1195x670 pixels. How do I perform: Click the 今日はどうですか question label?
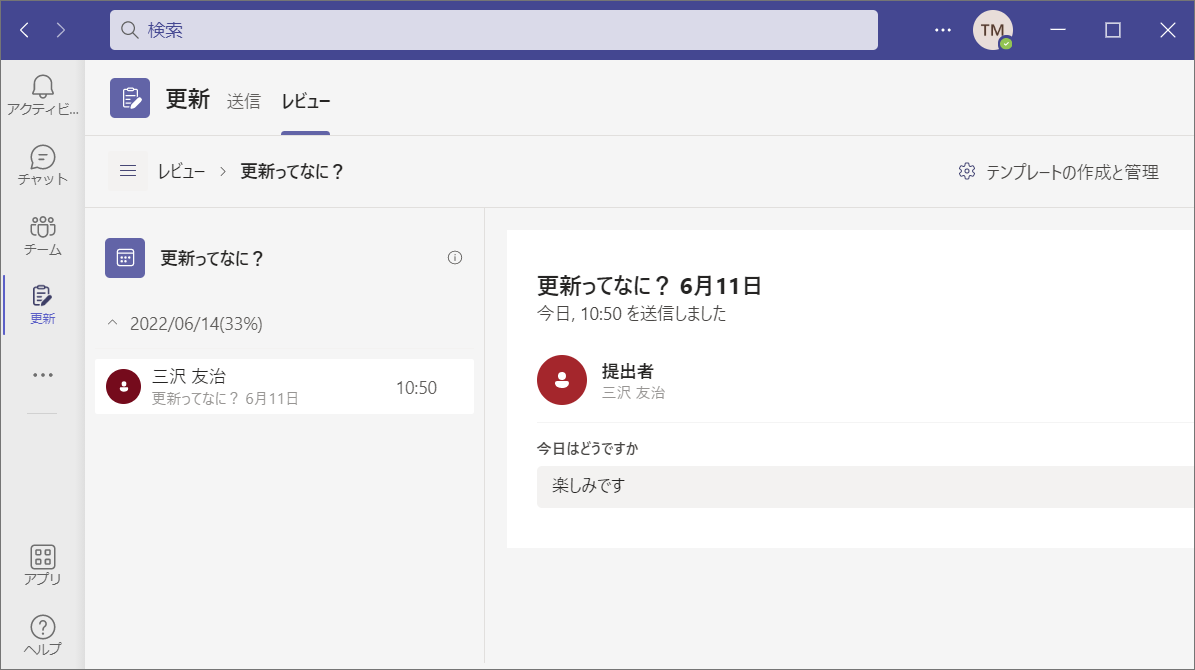point(588,448)
